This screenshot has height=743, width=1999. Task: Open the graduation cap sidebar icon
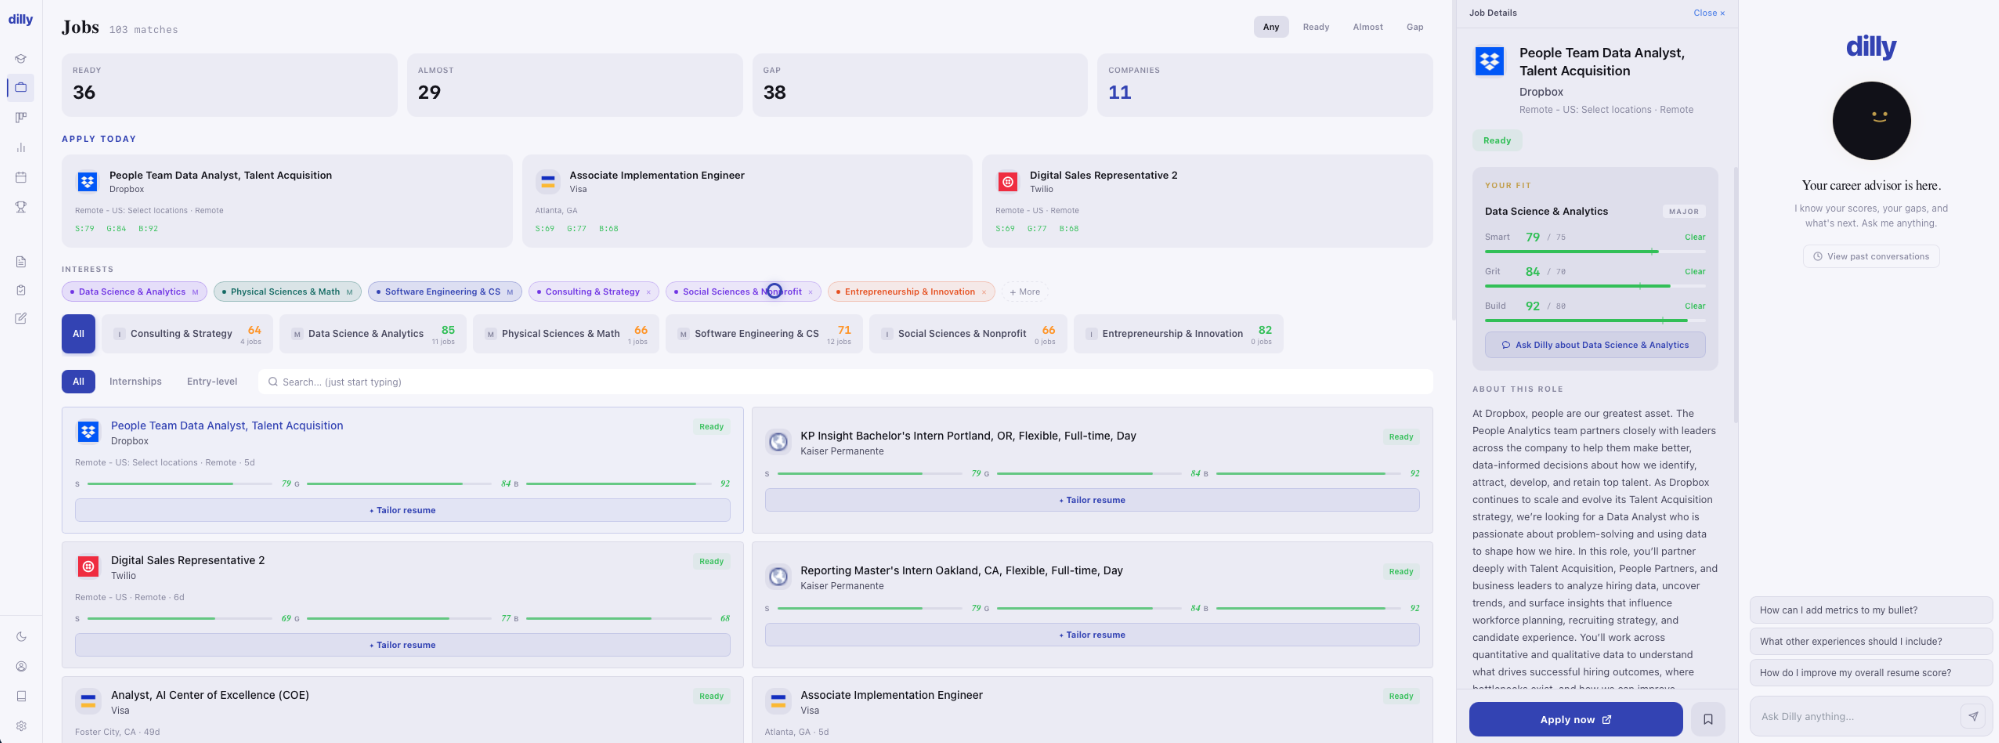click(x=20, y=58)
